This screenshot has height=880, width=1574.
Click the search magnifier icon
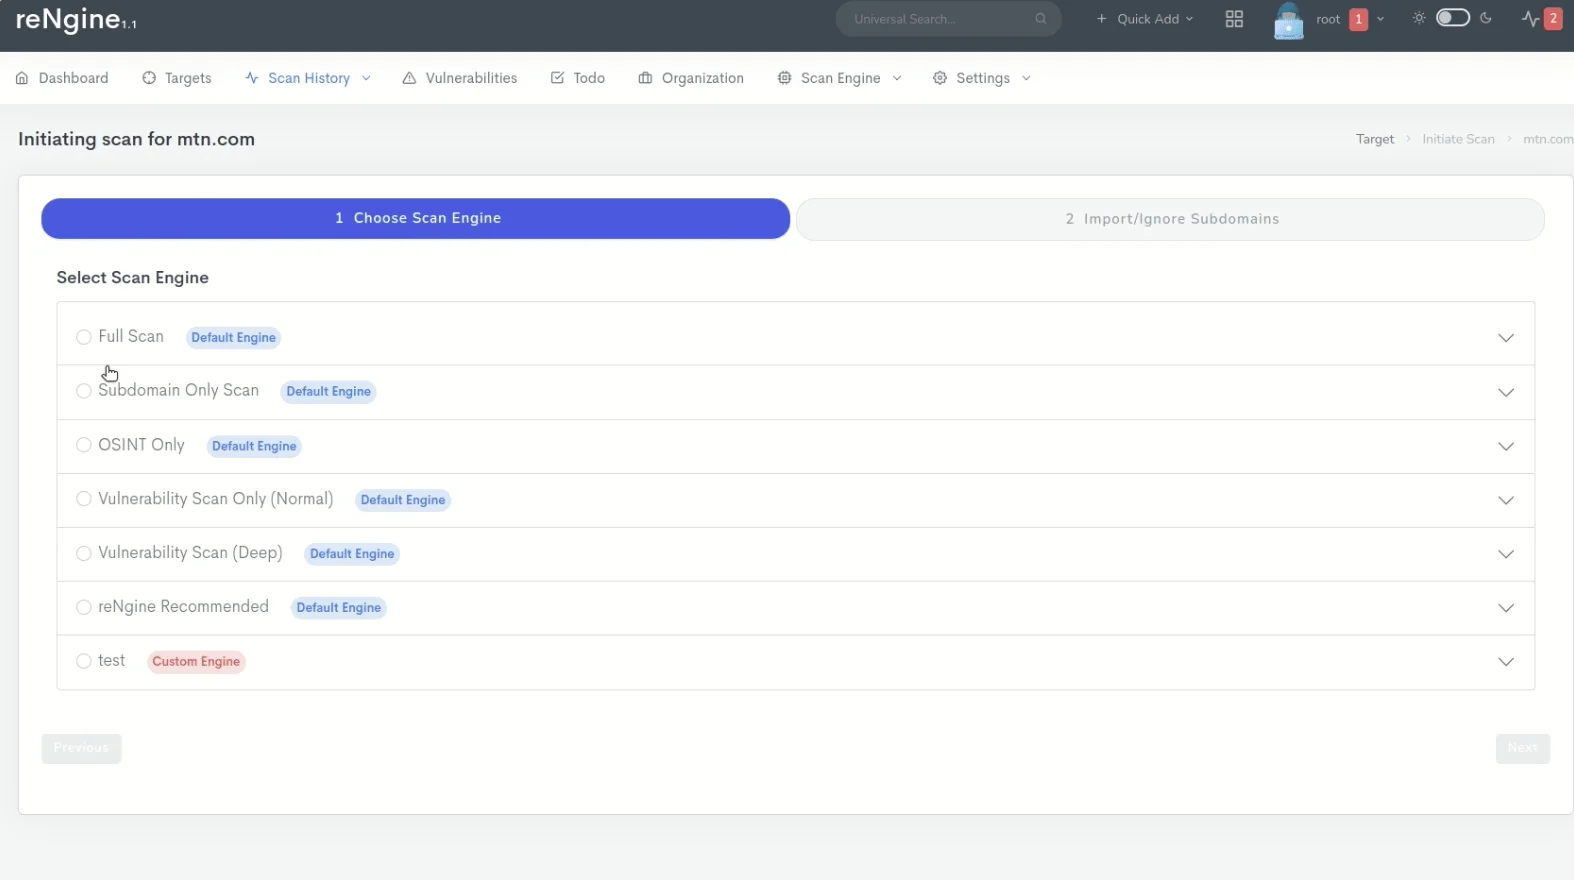(x=1041, y=19)
